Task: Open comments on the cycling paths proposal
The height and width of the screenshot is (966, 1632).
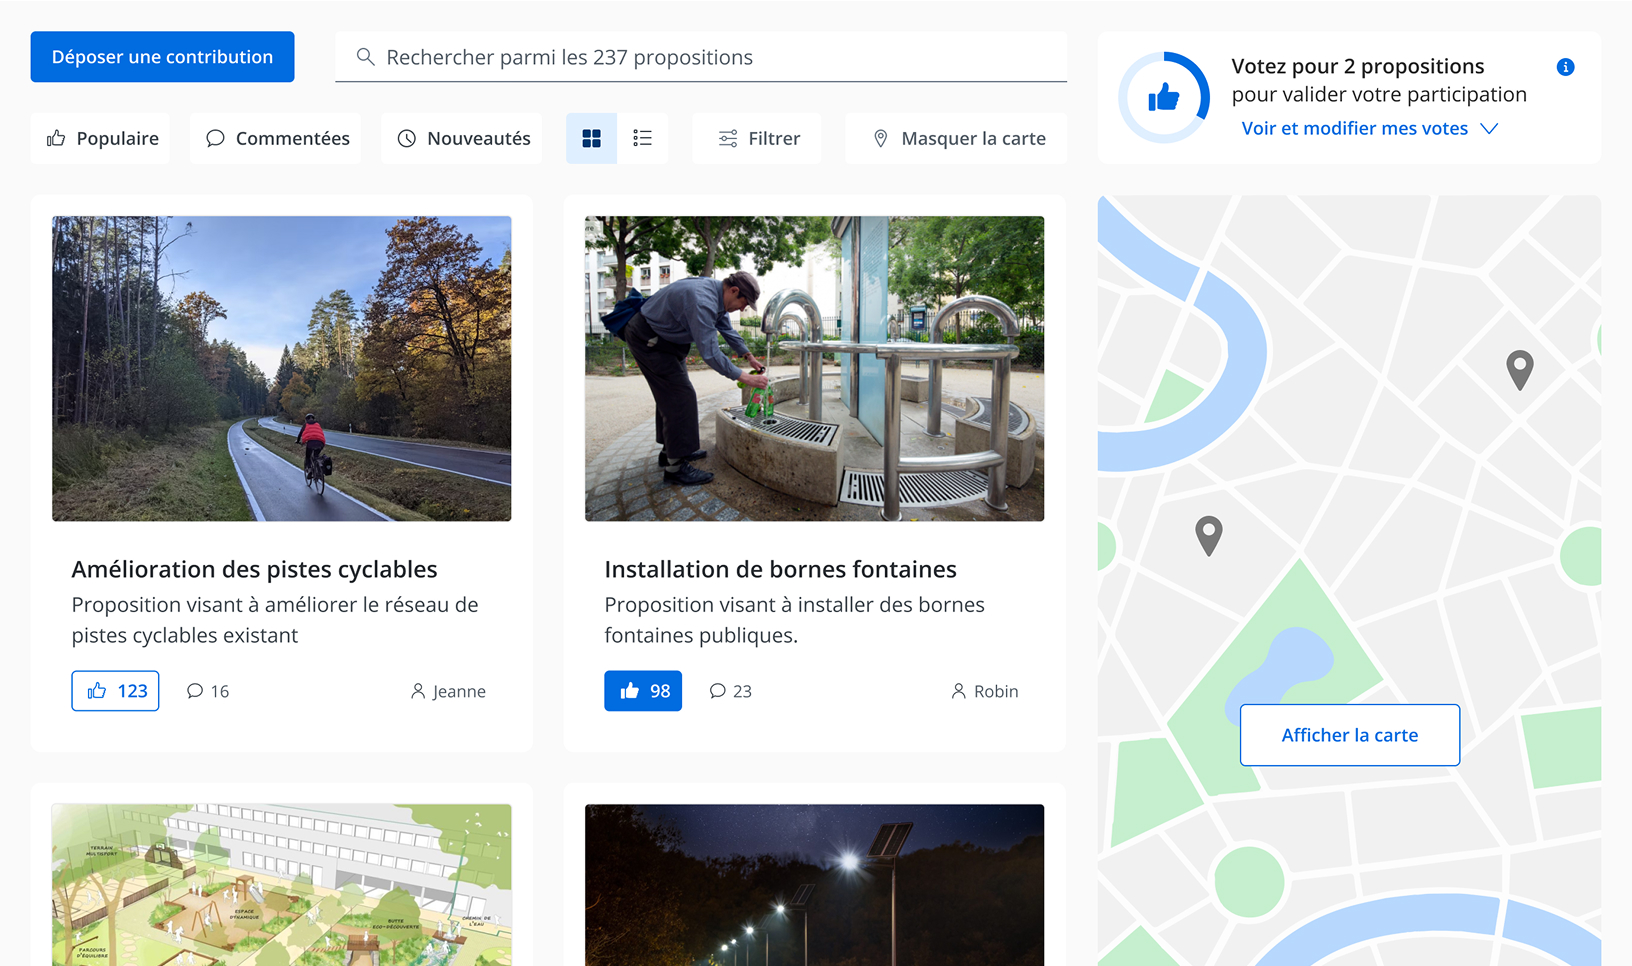Action: pos(208,691)
